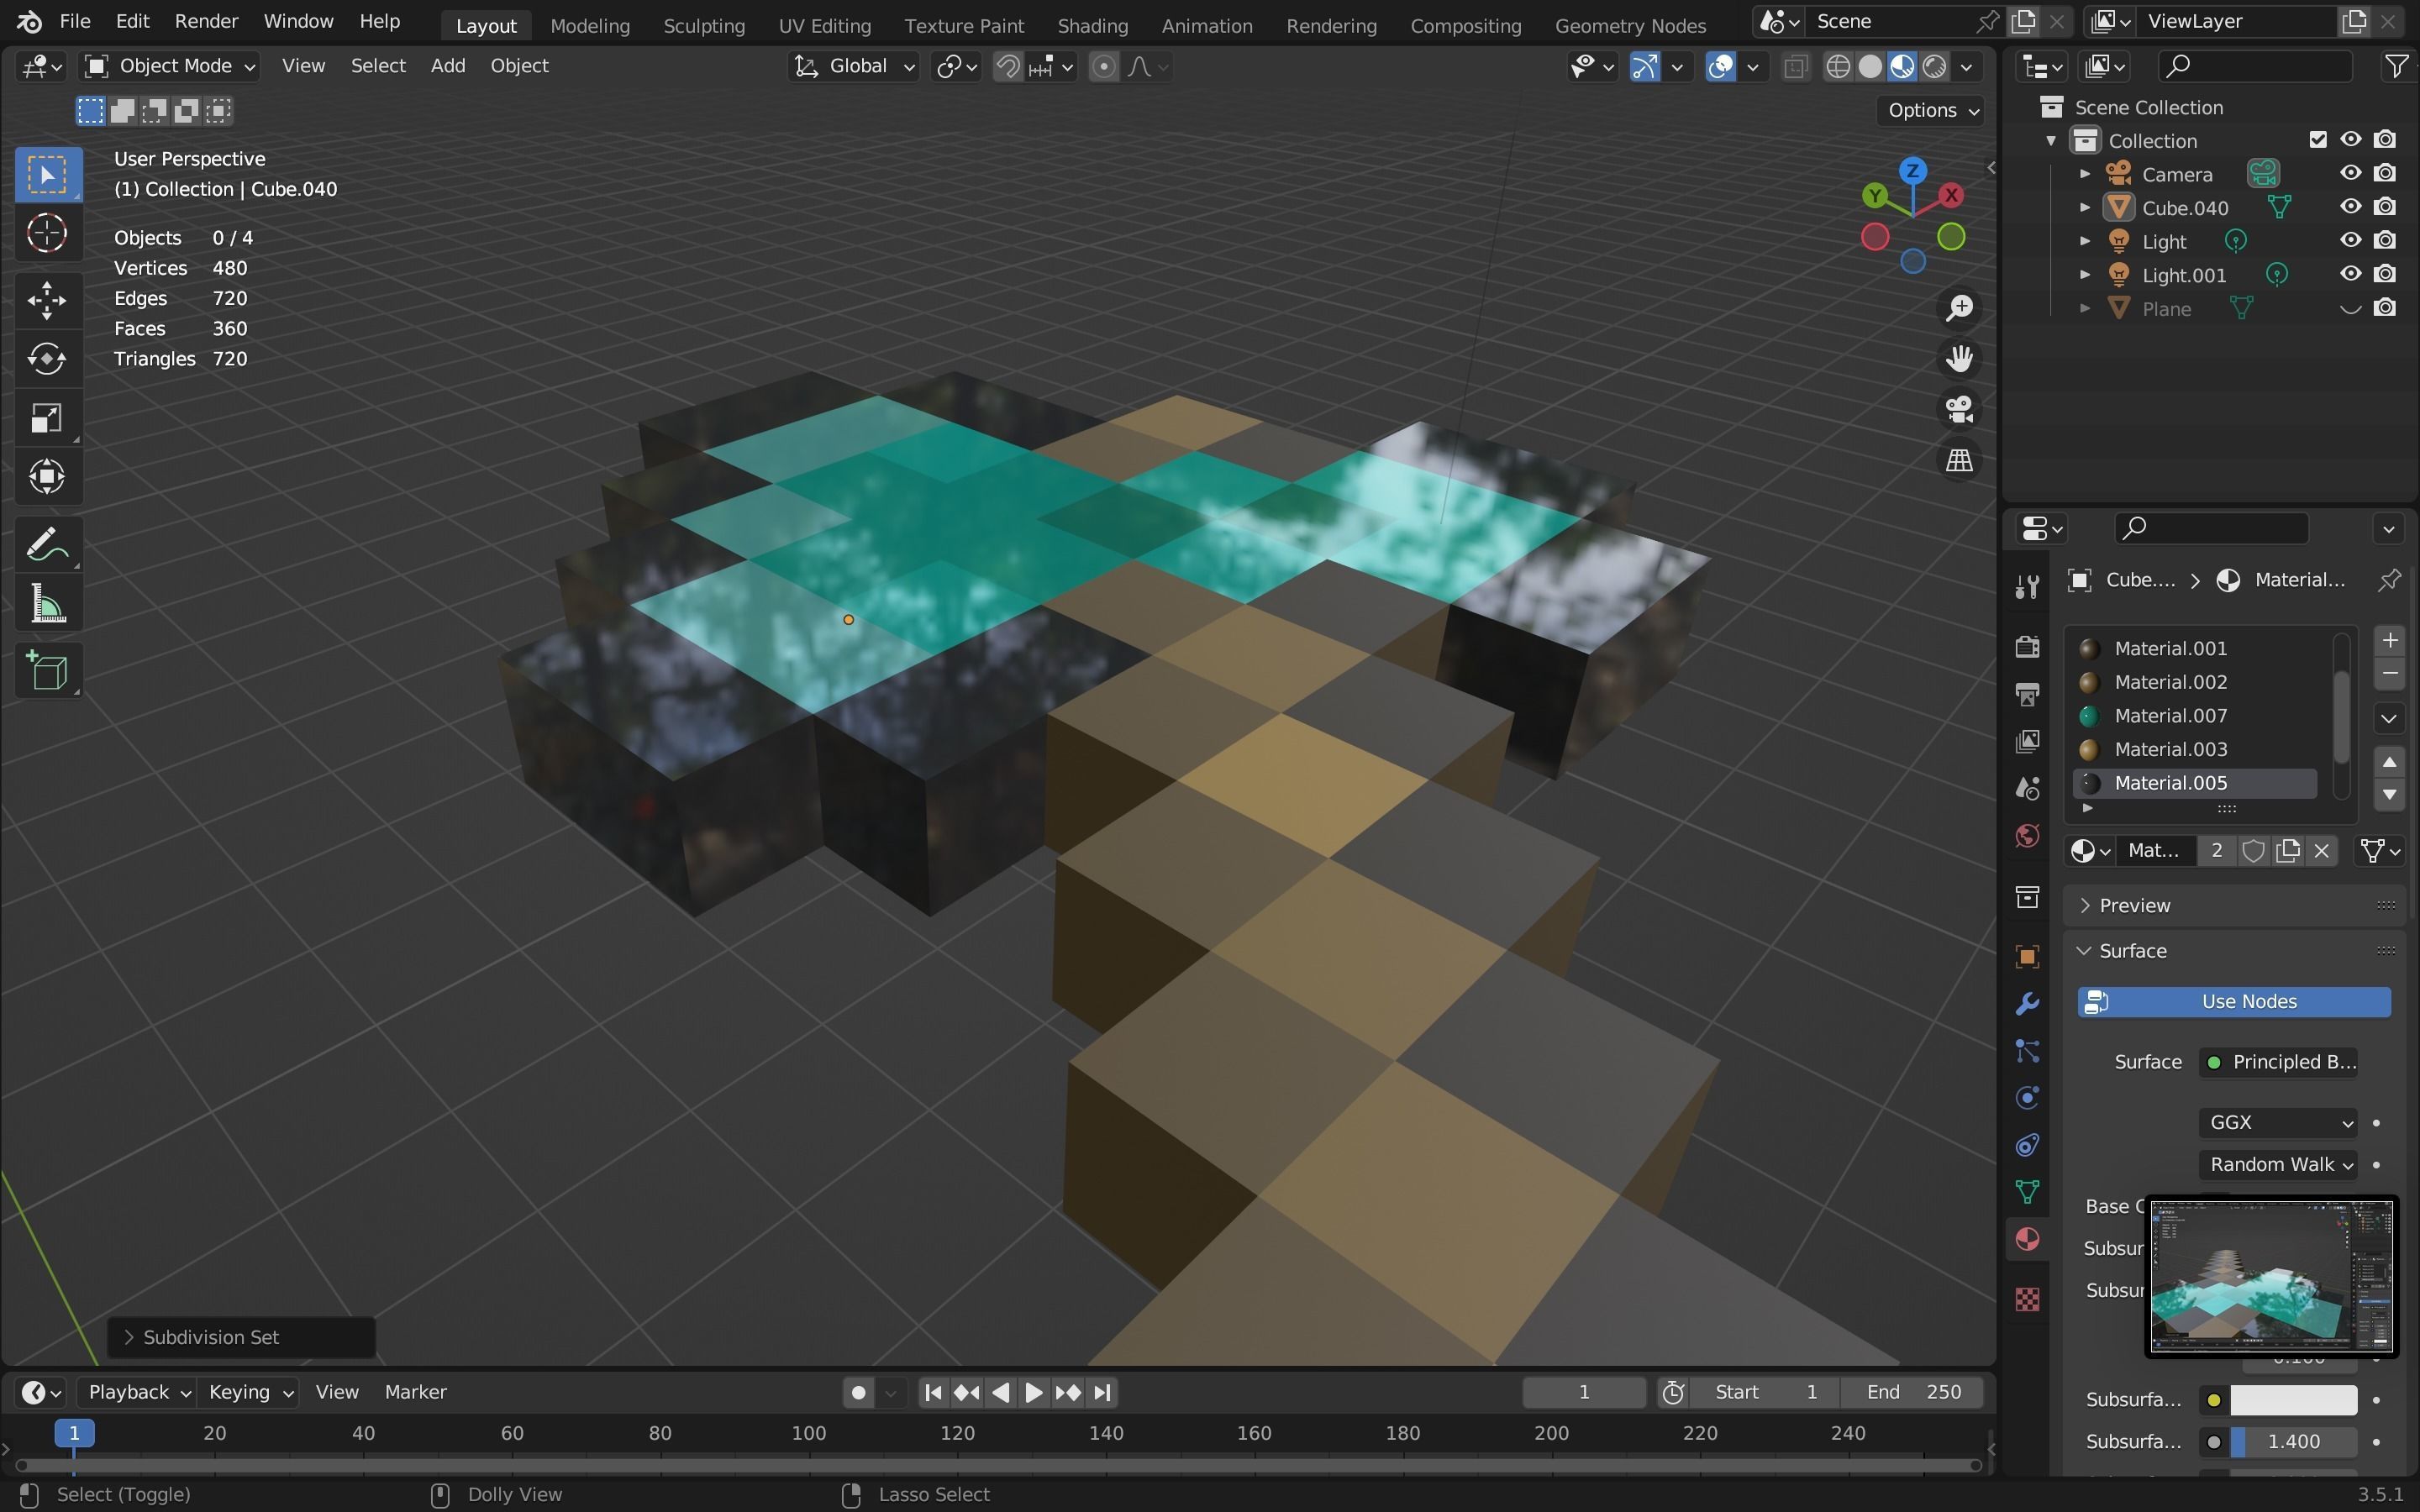
Task: Open the Physics properties tab
Action: click(2027, 1098)
